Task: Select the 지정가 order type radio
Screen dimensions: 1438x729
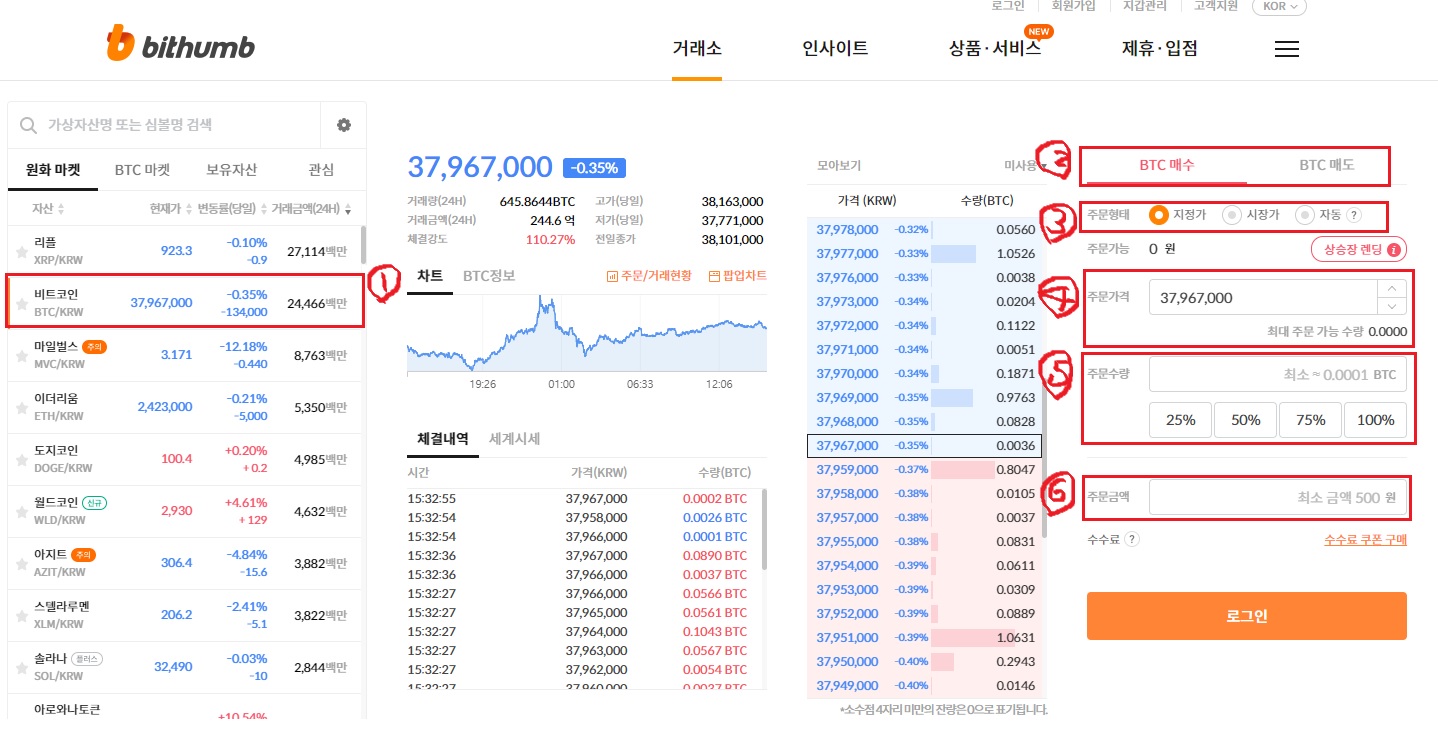Action: click(1159, 215)
